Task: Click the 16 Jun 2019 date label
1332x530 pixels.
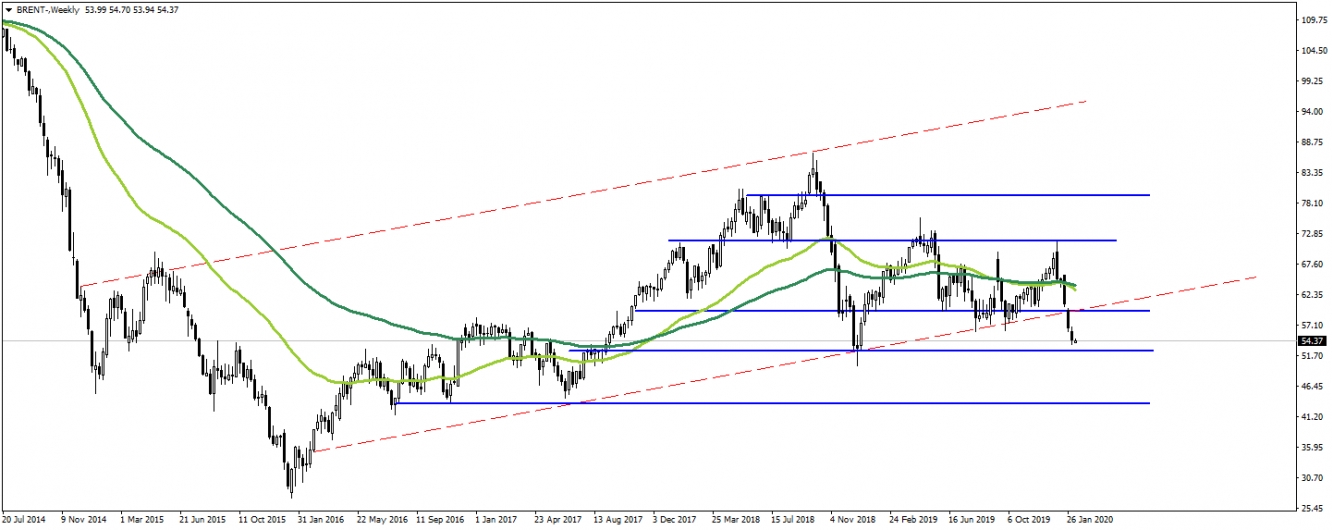Action: click(974, 521)
